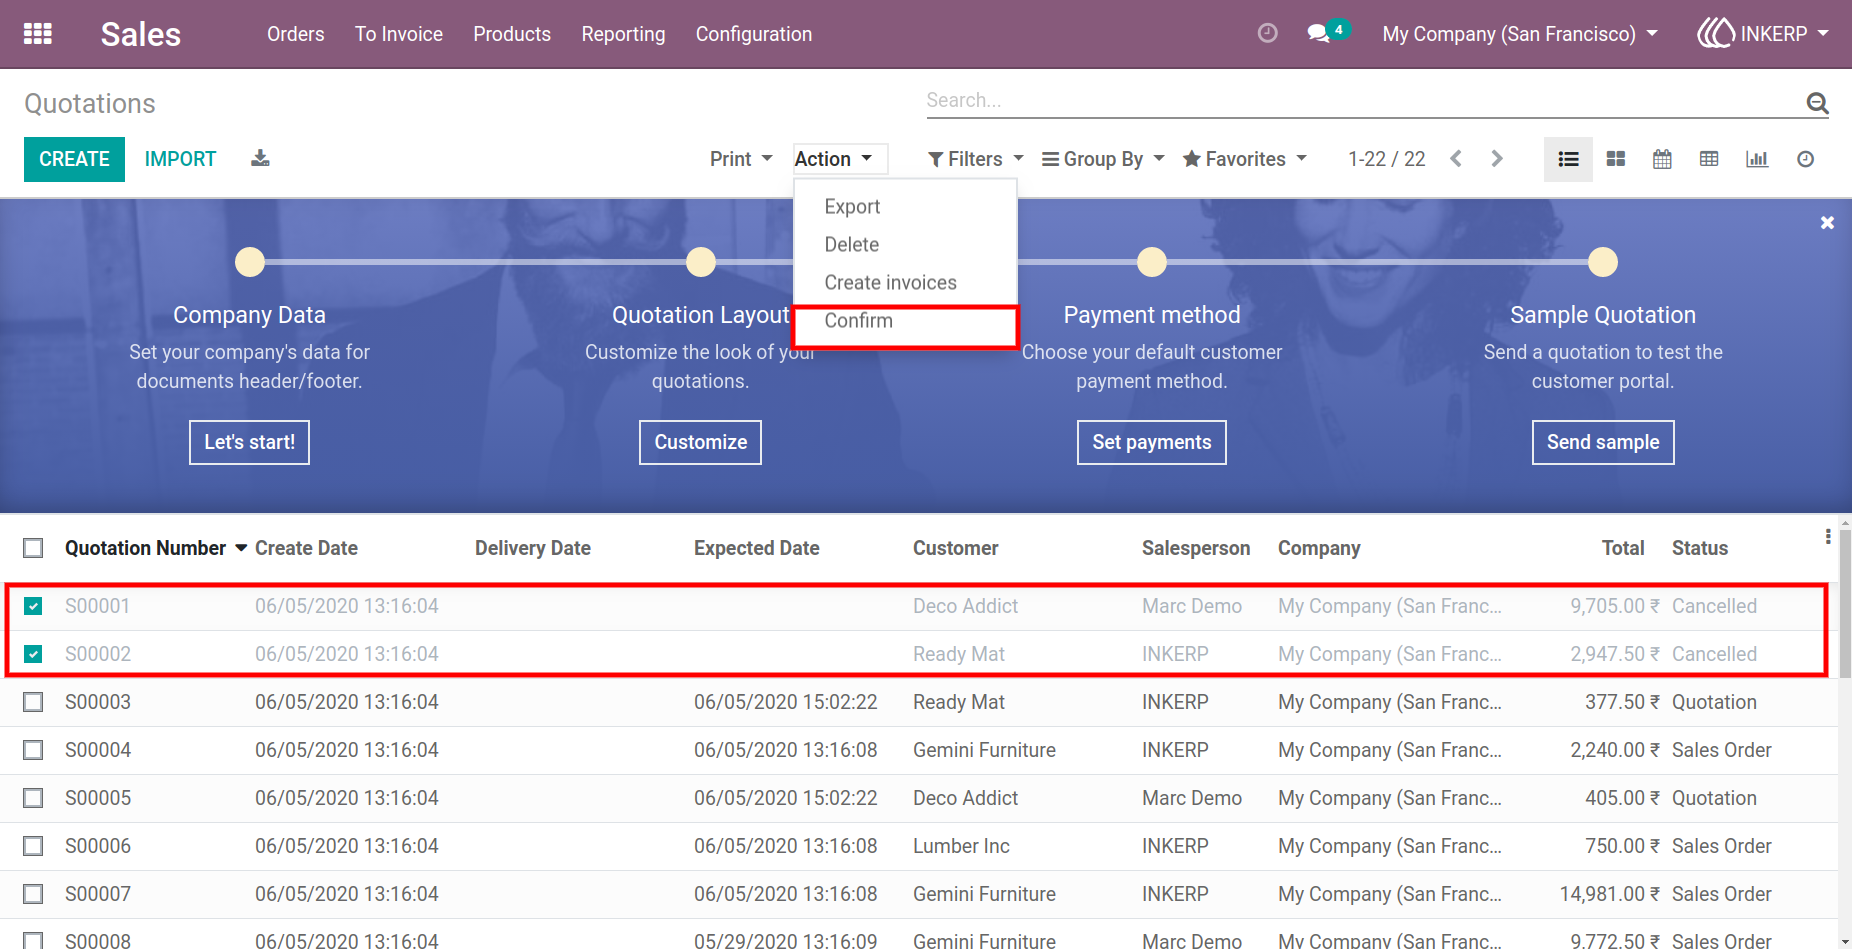Open the Favorites dropdown

click(1245, 159)
